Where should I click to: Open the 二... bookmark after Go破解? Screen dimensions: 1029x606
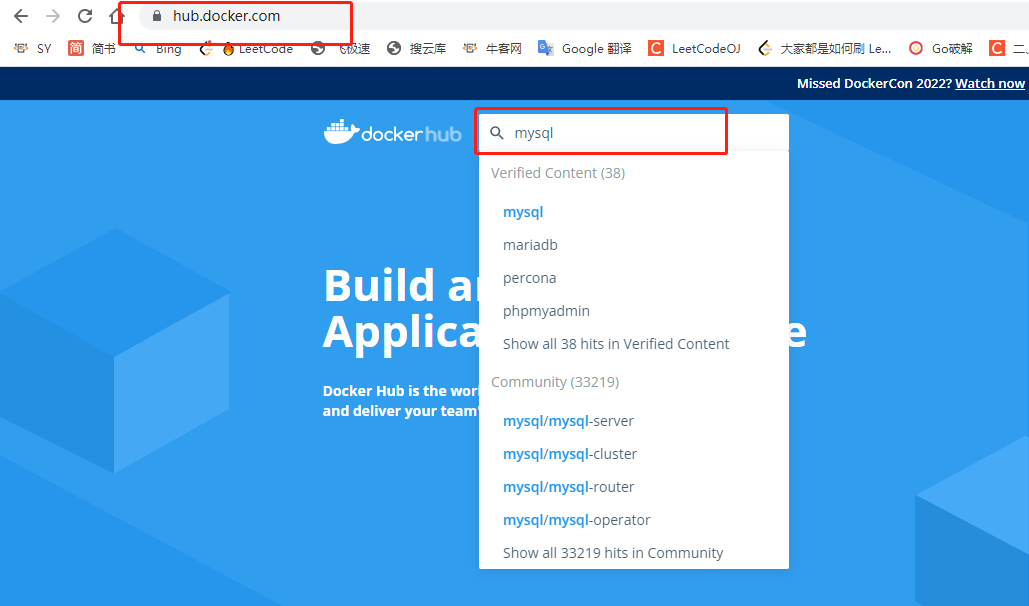click(x=1009, y=49)
